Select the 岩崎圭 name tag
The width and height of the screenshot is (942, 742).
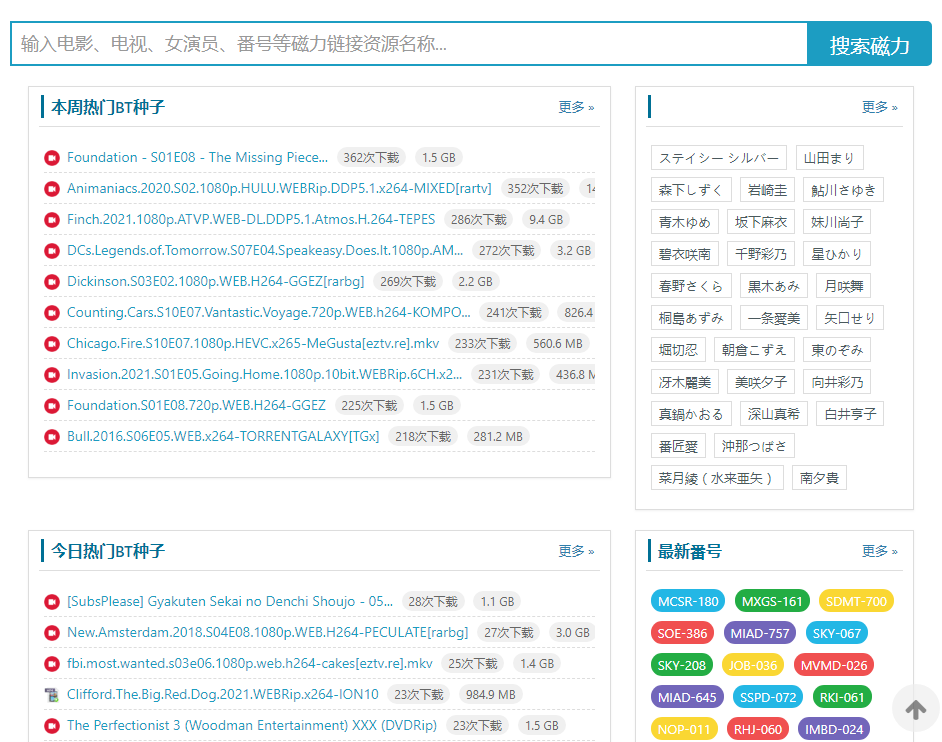pyautogui.click(x=767, y=190)
